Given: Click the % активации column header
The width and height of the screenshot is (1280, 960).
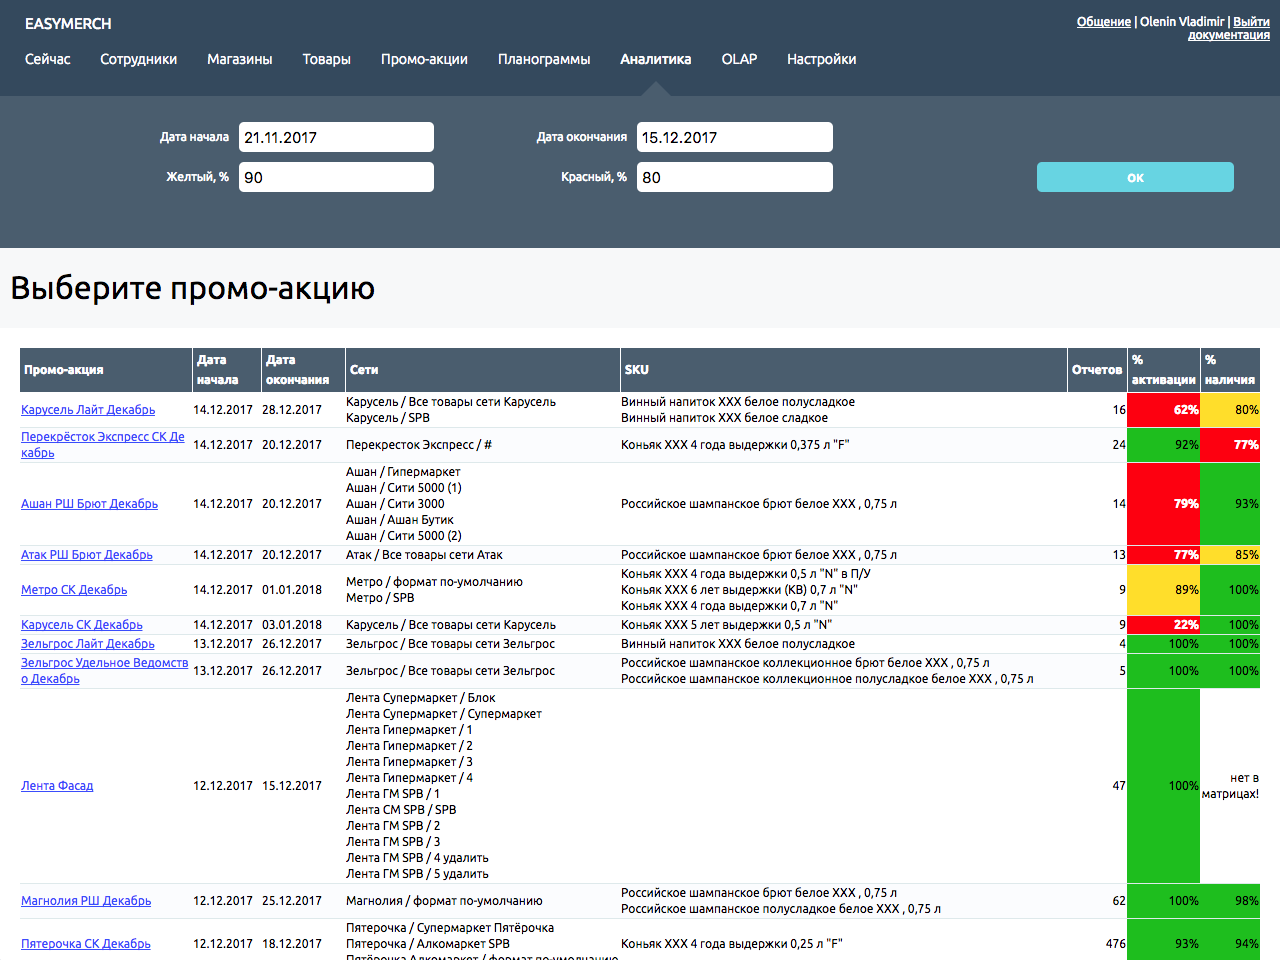Looking at the screenshot, I should click(1163, 370).
